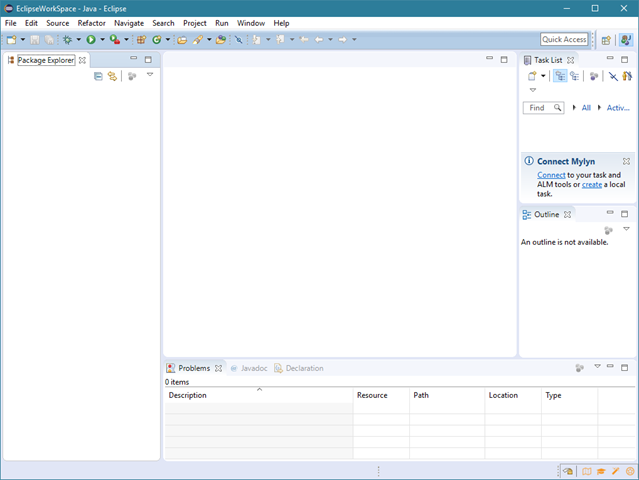Open the Debug configurations dropdown arrow

pyautogui.click(x=79, y=40)
